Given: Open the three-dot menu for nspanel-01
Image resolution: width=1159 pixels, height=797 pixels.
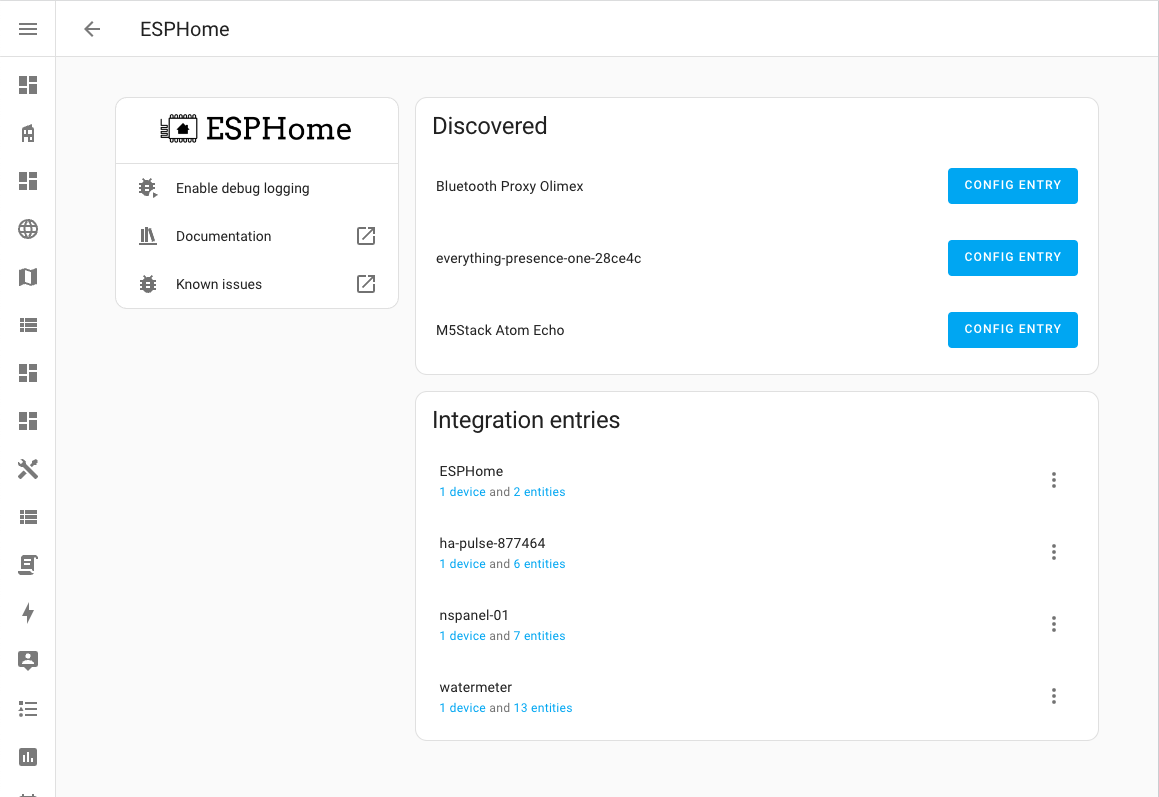Looking at the screenshot, I should tap(1053, 624).
